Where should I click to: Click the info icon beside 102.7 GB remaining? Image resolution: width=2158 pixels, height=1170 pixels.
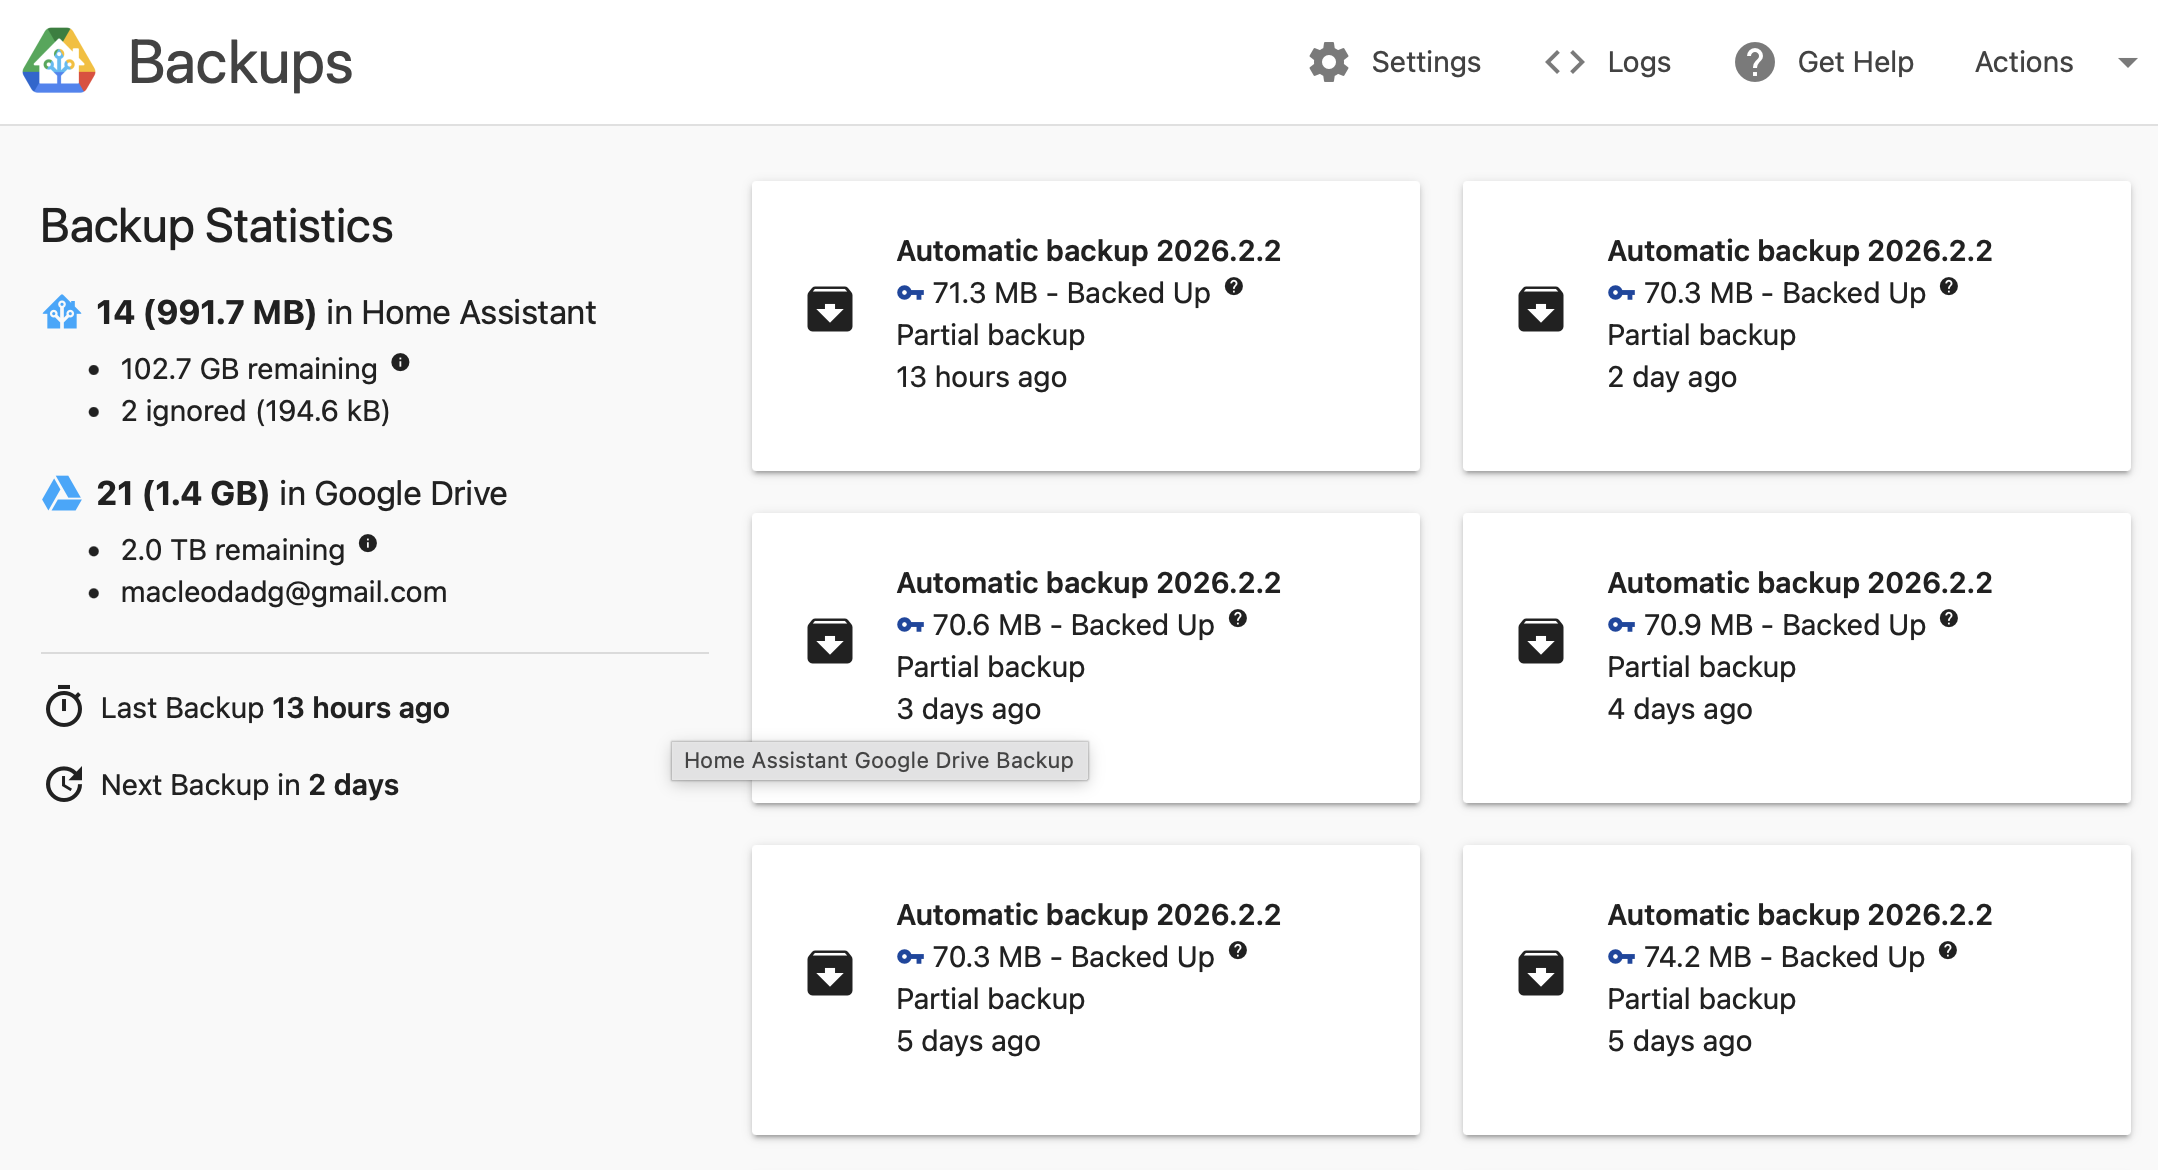point(400,362)
